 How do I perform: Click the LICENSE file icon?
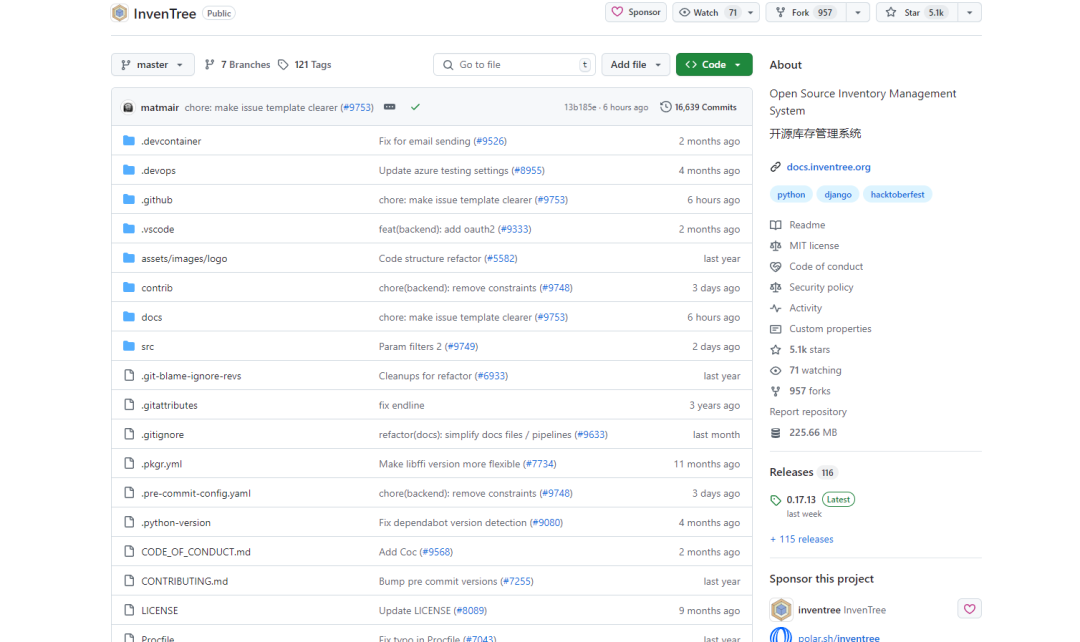click(129, 610)
